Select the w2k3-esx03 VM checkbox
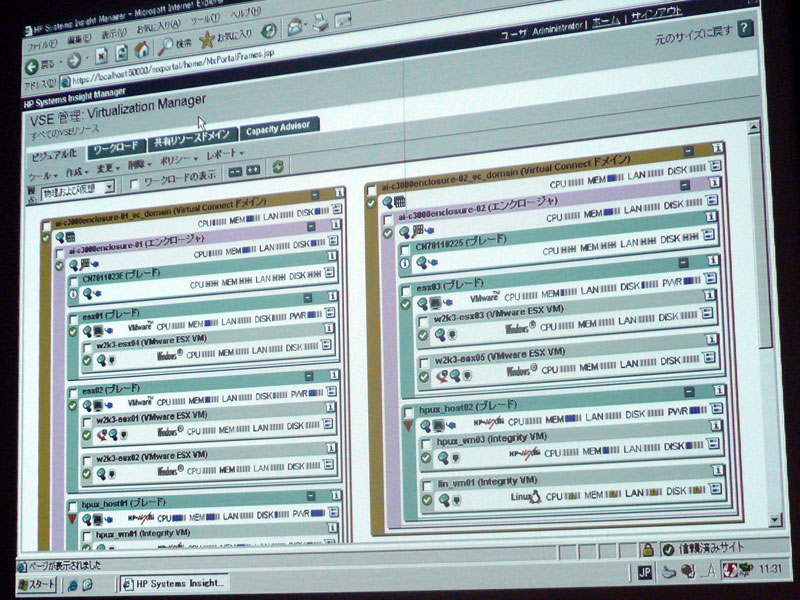The height and width of the screenshot is (600, 800). point(423,321)
